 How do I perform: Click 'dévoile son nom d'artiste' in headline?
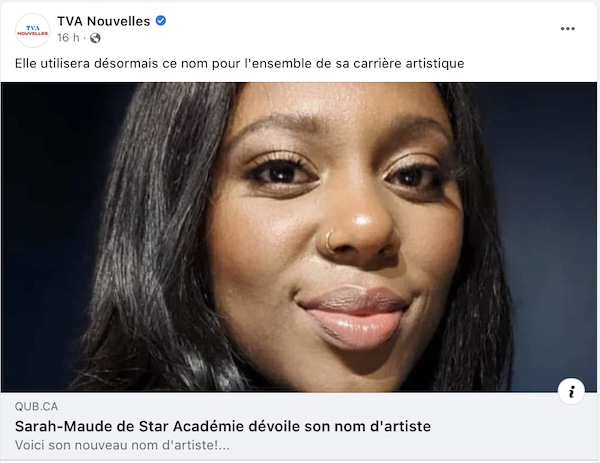pos(340,426)
